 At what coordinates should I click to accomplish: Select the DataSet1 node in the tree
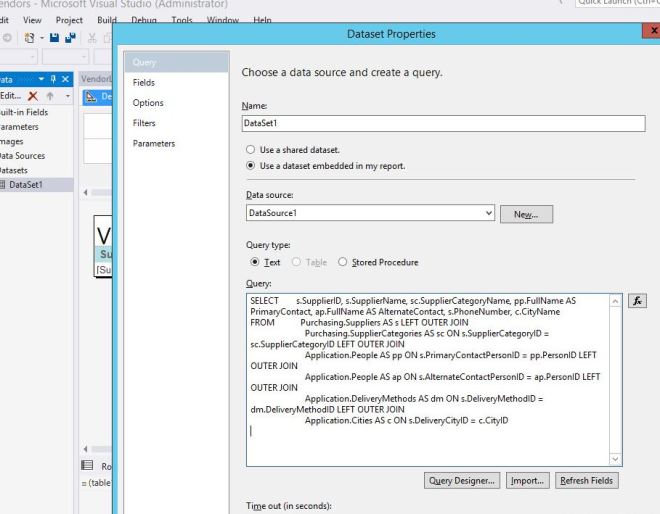click(26, 184)
